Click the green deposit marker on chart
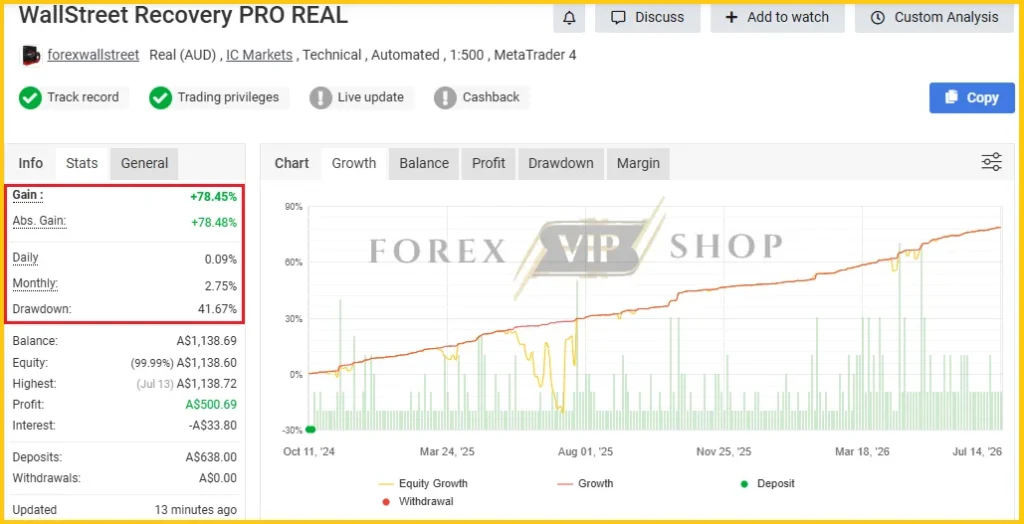This screenshot has height=524, width=1024. (x=311, y=429)
